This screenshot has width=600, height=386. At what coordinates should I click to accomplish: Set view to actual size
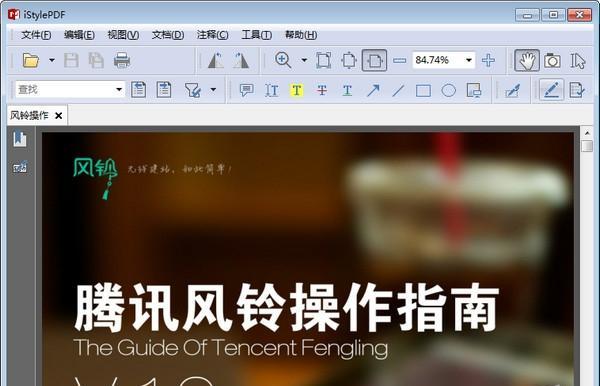coord(324,60)
